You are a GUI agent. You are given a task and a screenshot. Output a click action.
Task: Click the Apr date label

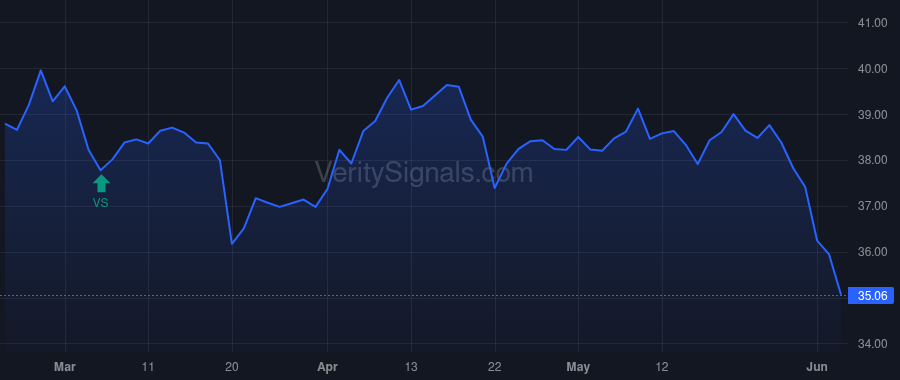[x=327, y=367]
